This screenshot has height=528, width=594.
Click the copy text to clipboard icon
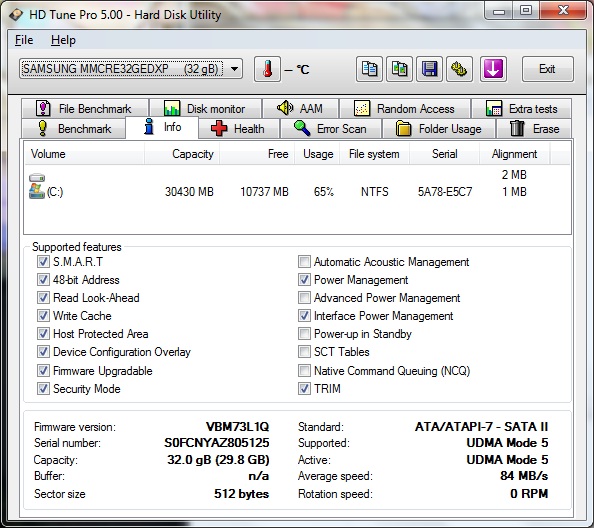point(369,69)
